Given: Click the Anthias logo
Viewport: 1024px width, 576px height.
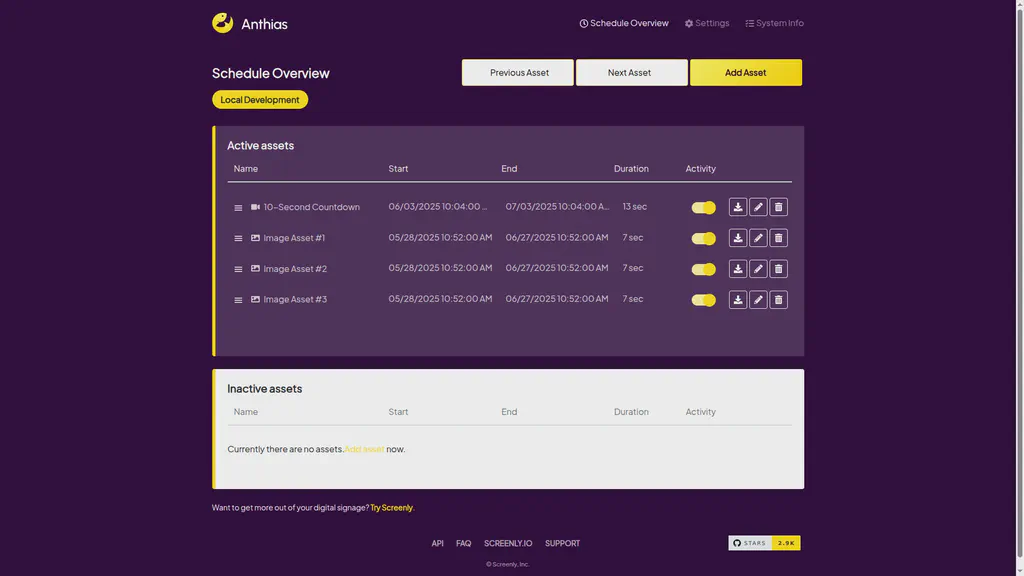Looking at the screenshot, I should pos(221,22).
